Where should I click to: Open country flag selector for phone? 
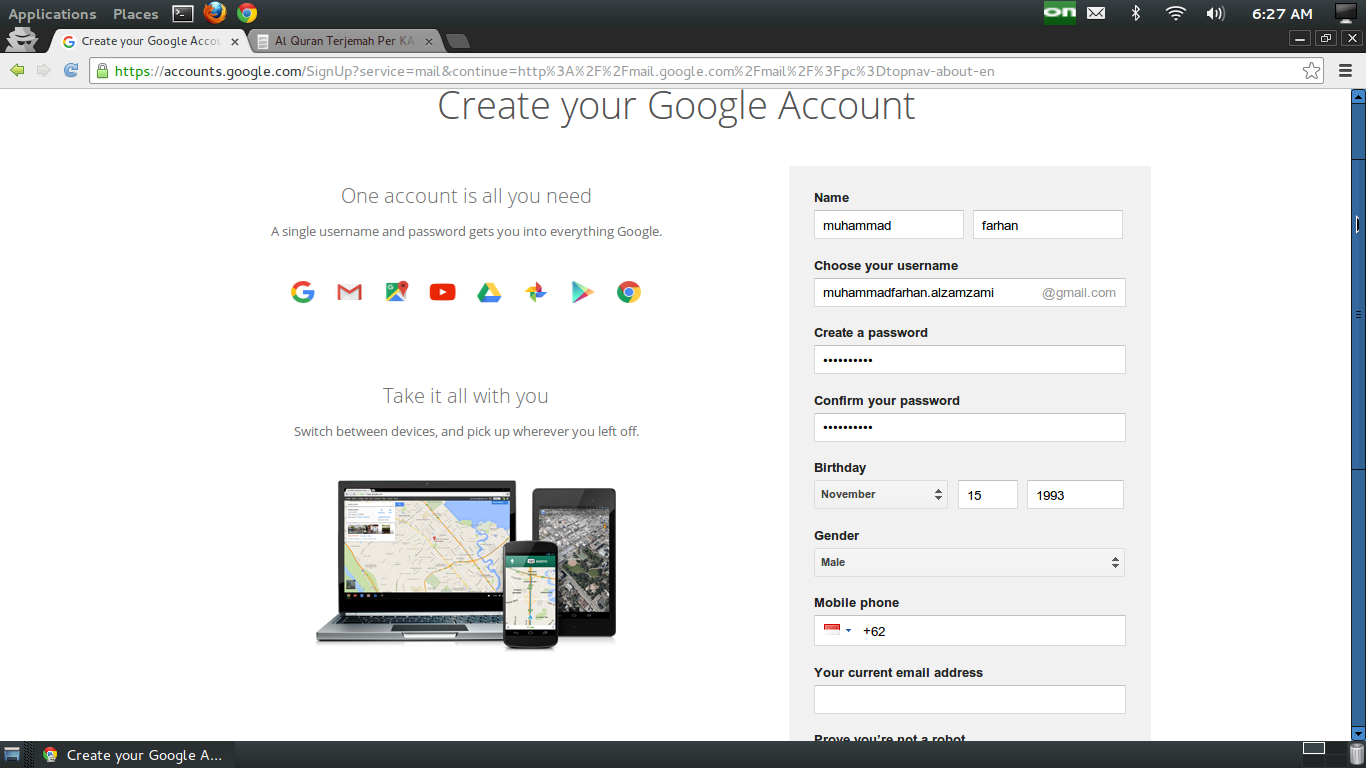click(x=837, y=630)
